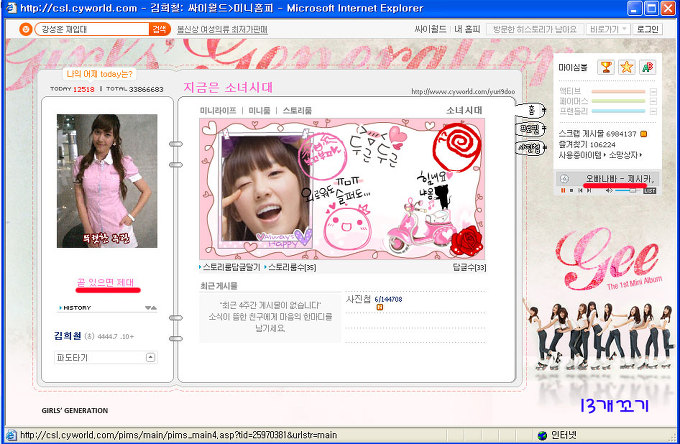This screenshot has height=444, width=680.
Task: Click the 방문한 히스토리가 남아요 box
Action: 534,29
